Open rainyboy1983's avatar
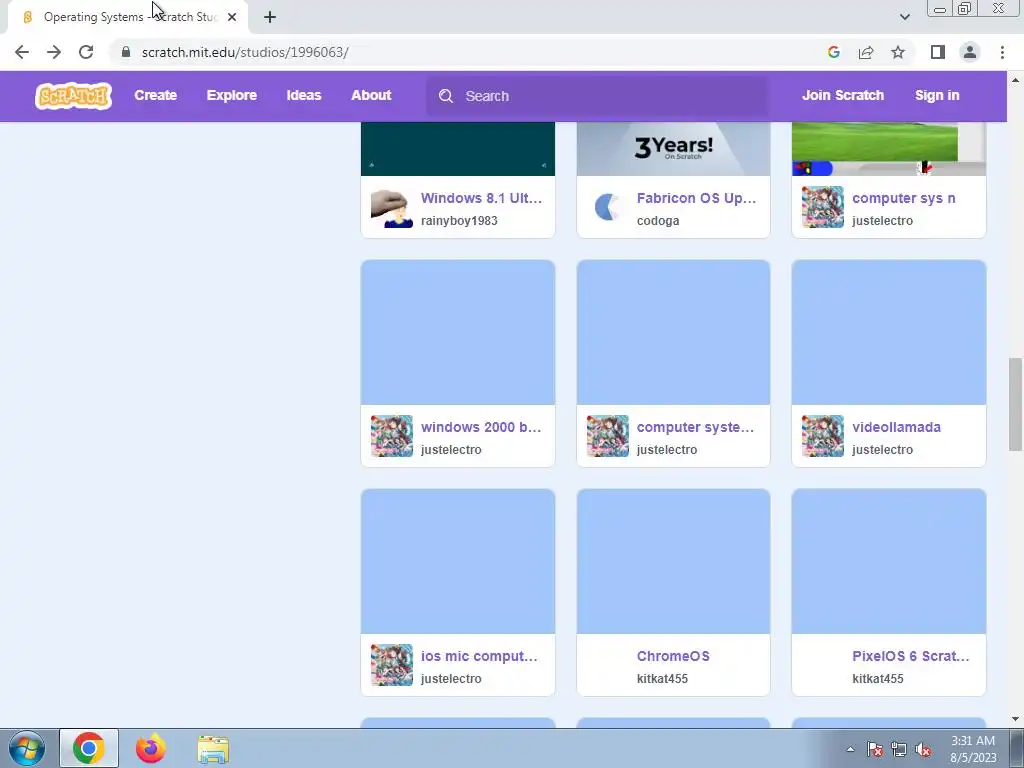This screenshot has height=768, width=1024. point(392,208)
